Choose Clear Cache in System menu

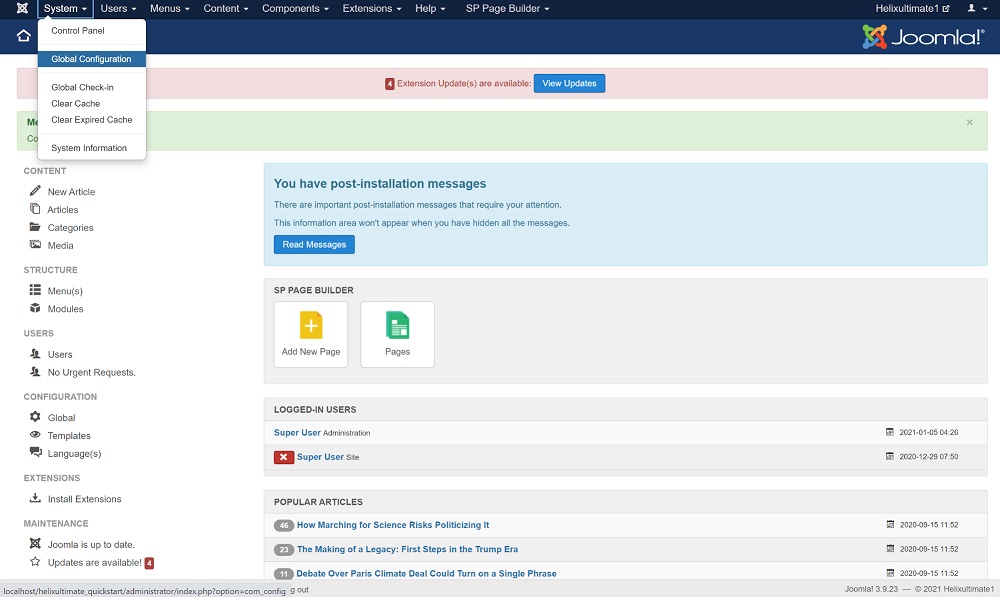pos(76,104)
